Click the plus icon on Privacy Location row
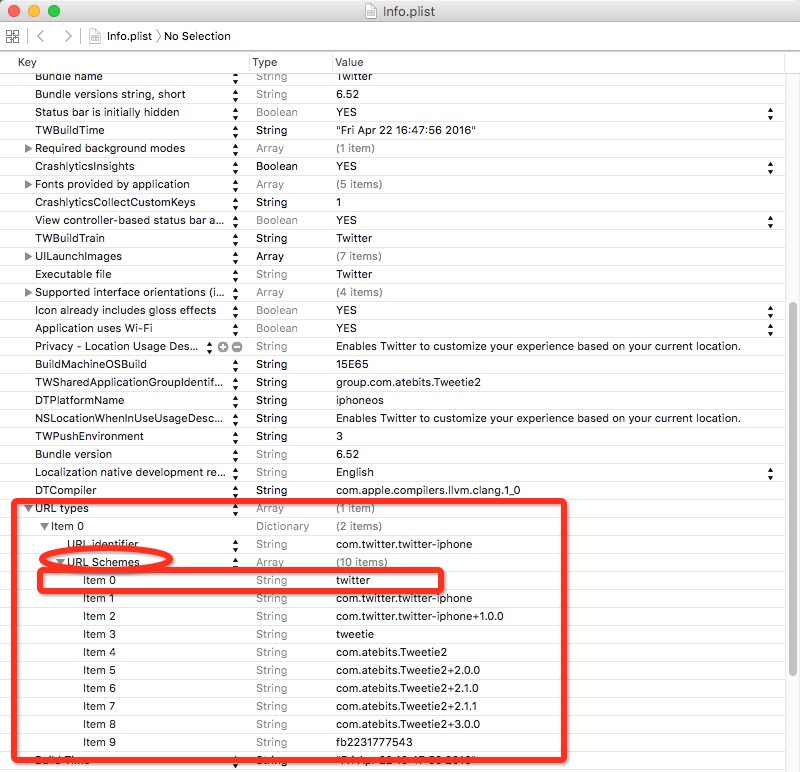 [x=223, y=347]
